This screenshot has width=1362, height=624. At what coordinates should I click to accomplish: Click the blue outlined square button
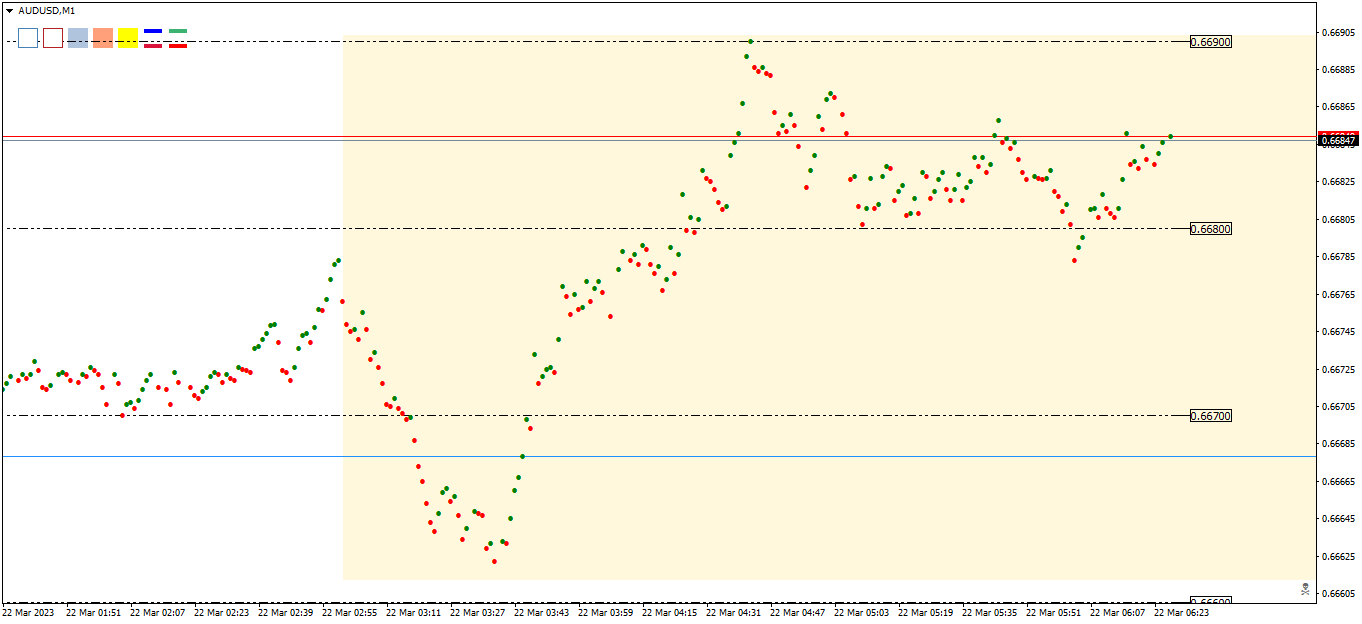(28, 38)
